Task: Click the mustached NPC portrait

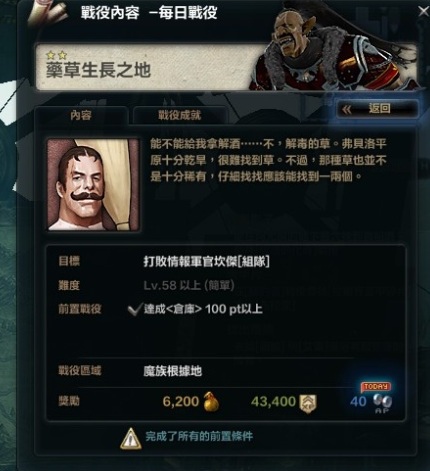Action: [x=93, y=185]
